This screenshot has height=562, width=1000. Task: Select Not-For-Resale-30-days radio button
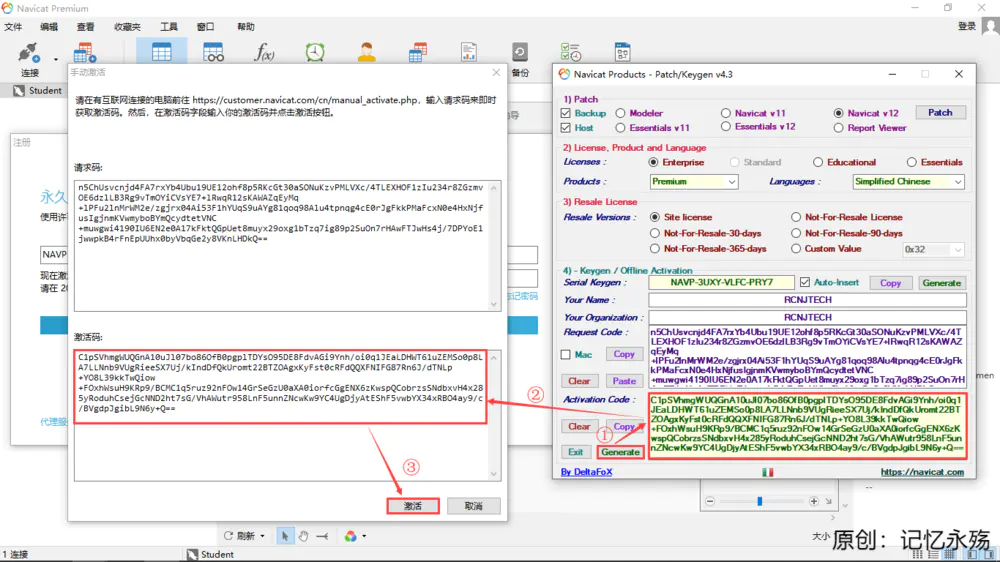tap(655, 233)
